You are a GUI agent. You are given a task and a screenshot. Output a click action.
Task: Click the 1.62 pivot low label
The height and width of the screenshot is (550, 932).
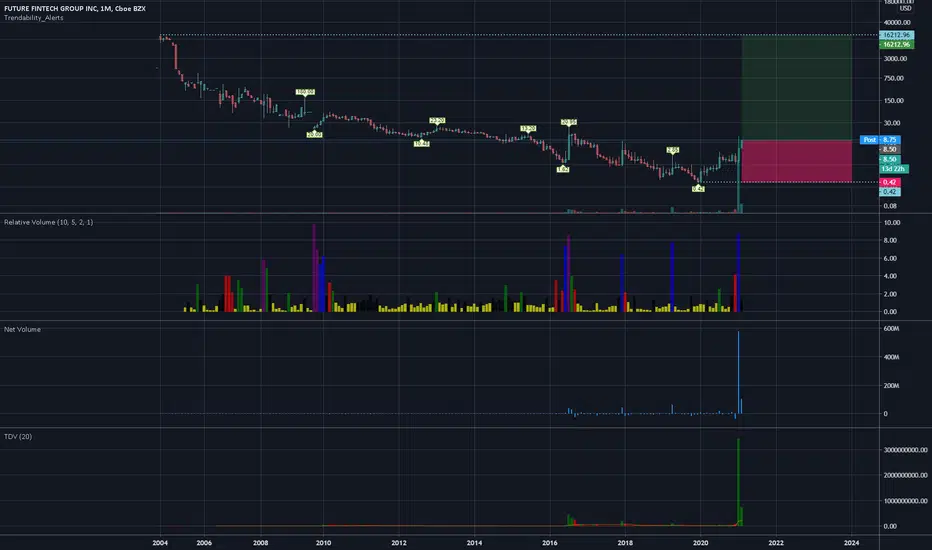click(x=562, y=169)
